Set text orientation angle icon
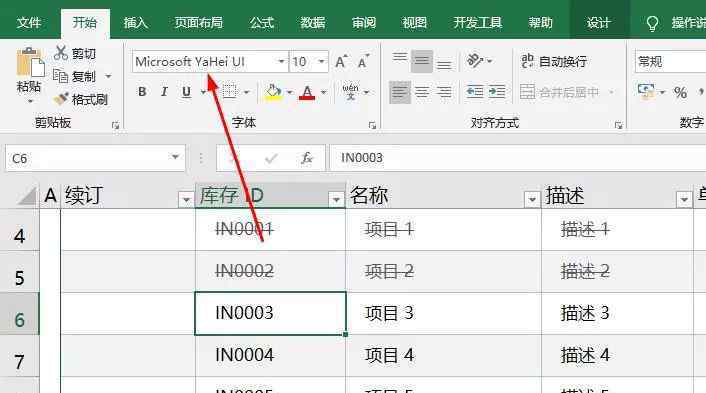The height and width of the screenshot is (393, 706). (x=475, y=60)
